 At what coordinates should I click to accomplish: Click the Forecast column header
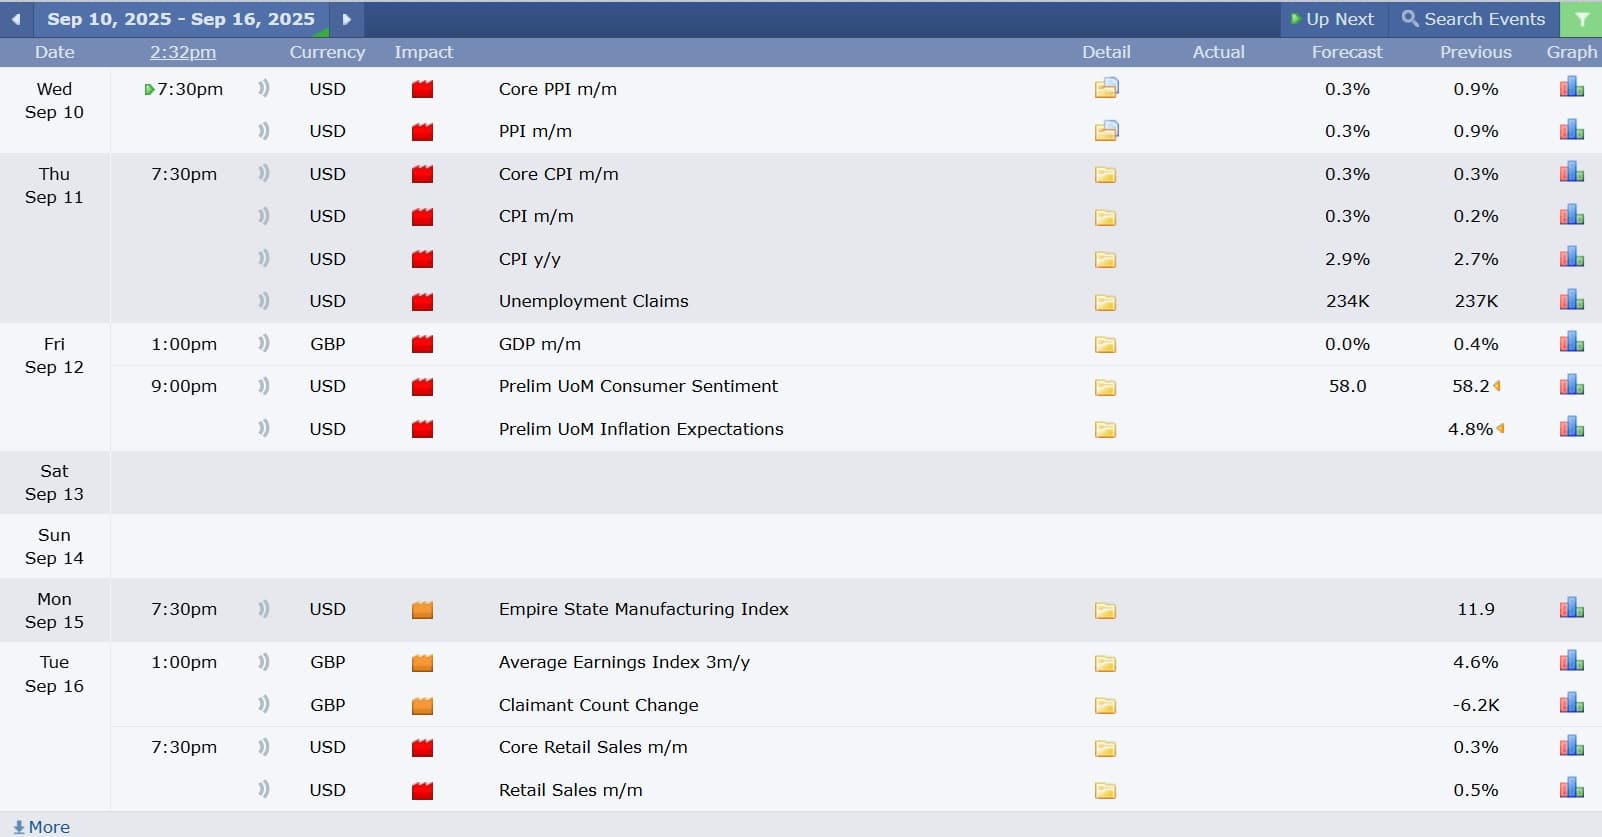tap(1347, 52)
